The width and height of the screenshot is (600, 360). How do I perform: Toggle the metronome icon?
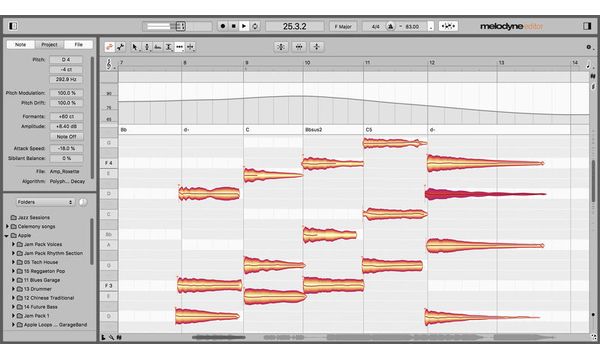pyautogui.click(x=390, y=26)
